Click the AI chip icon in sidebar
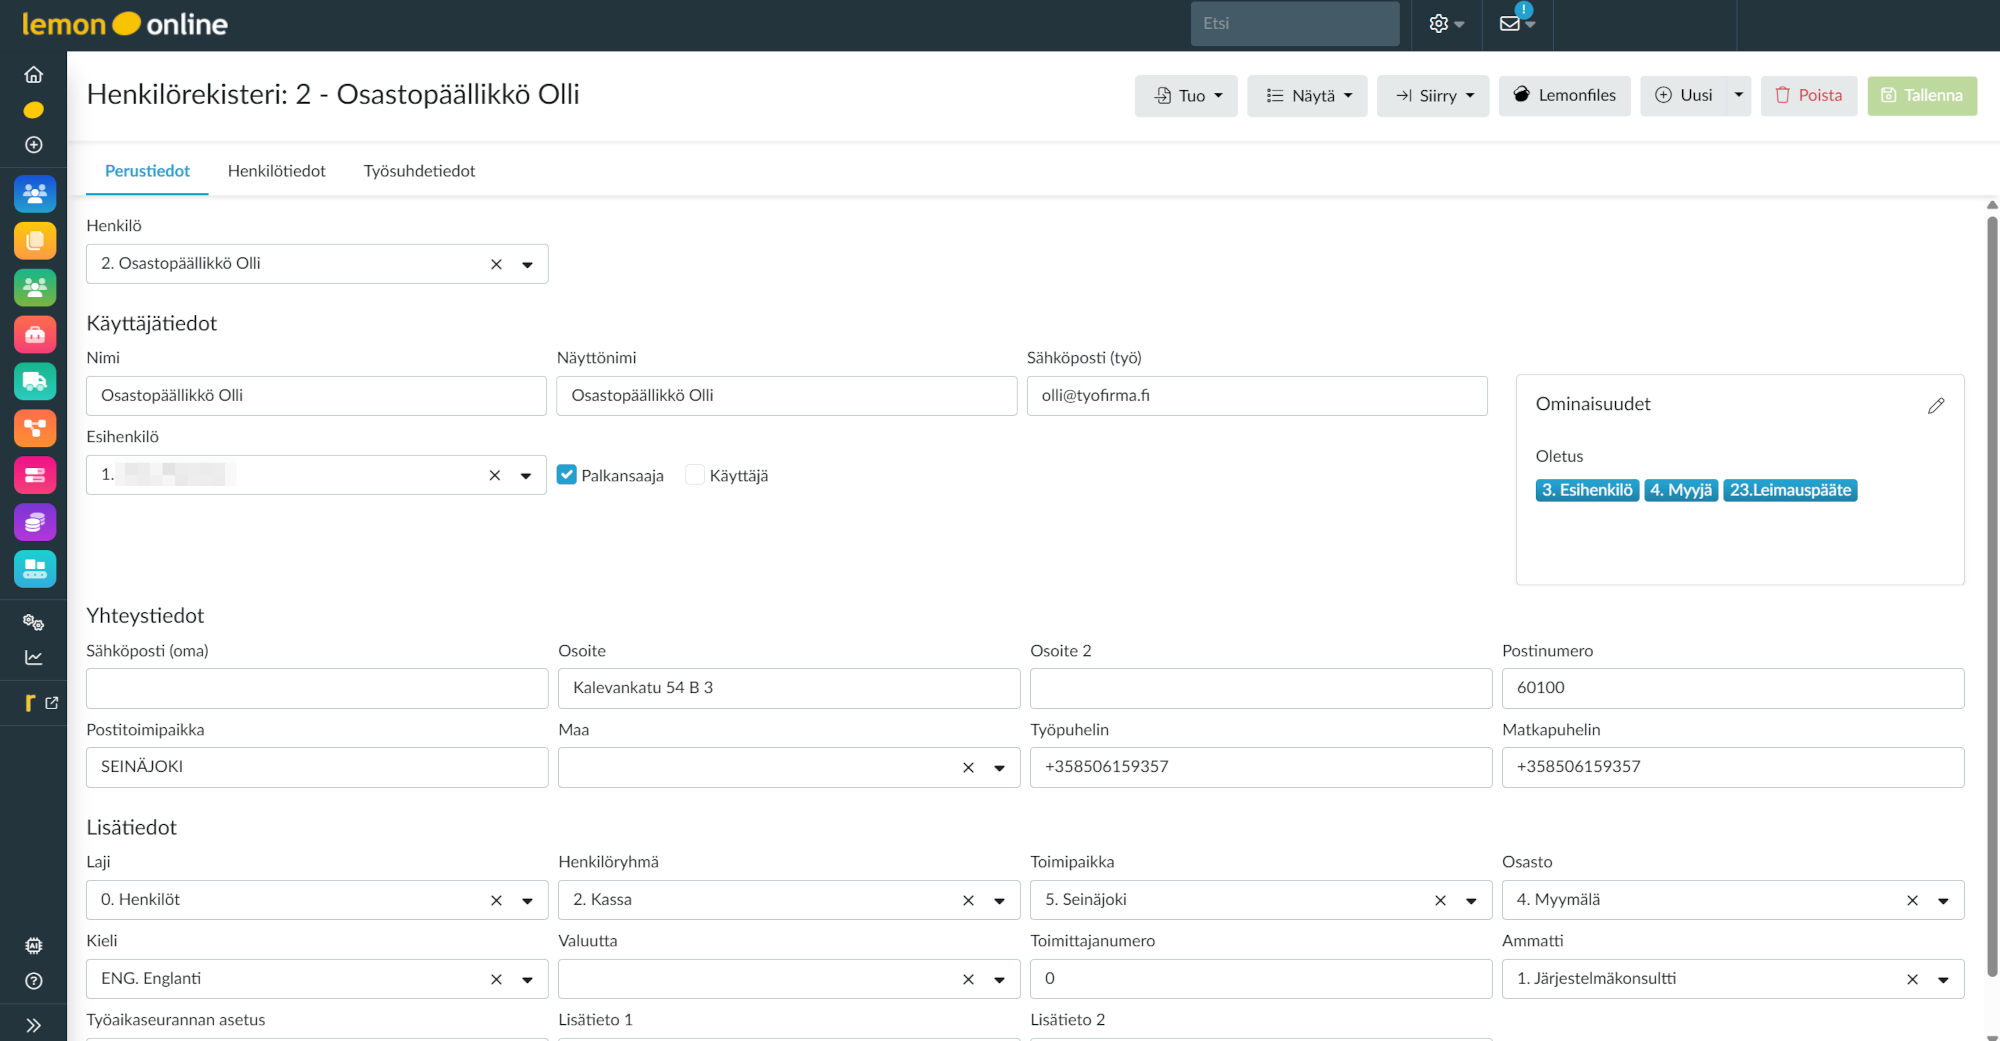Screen dimensions: 2000x1041 click(x=34, y=946)
